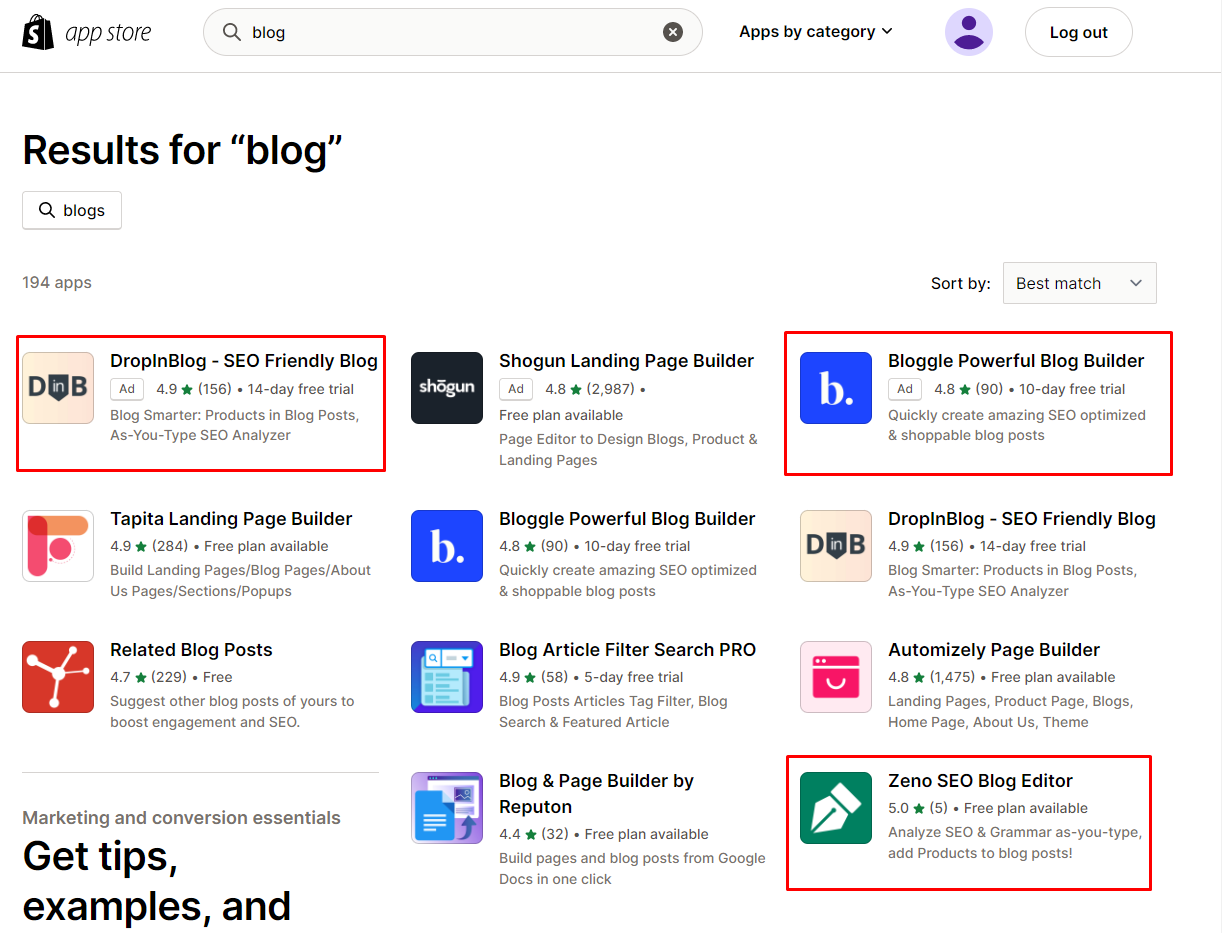Open the Shogun Landing Page Builder title
This screenshot has width=1222, height=933.
626,361
